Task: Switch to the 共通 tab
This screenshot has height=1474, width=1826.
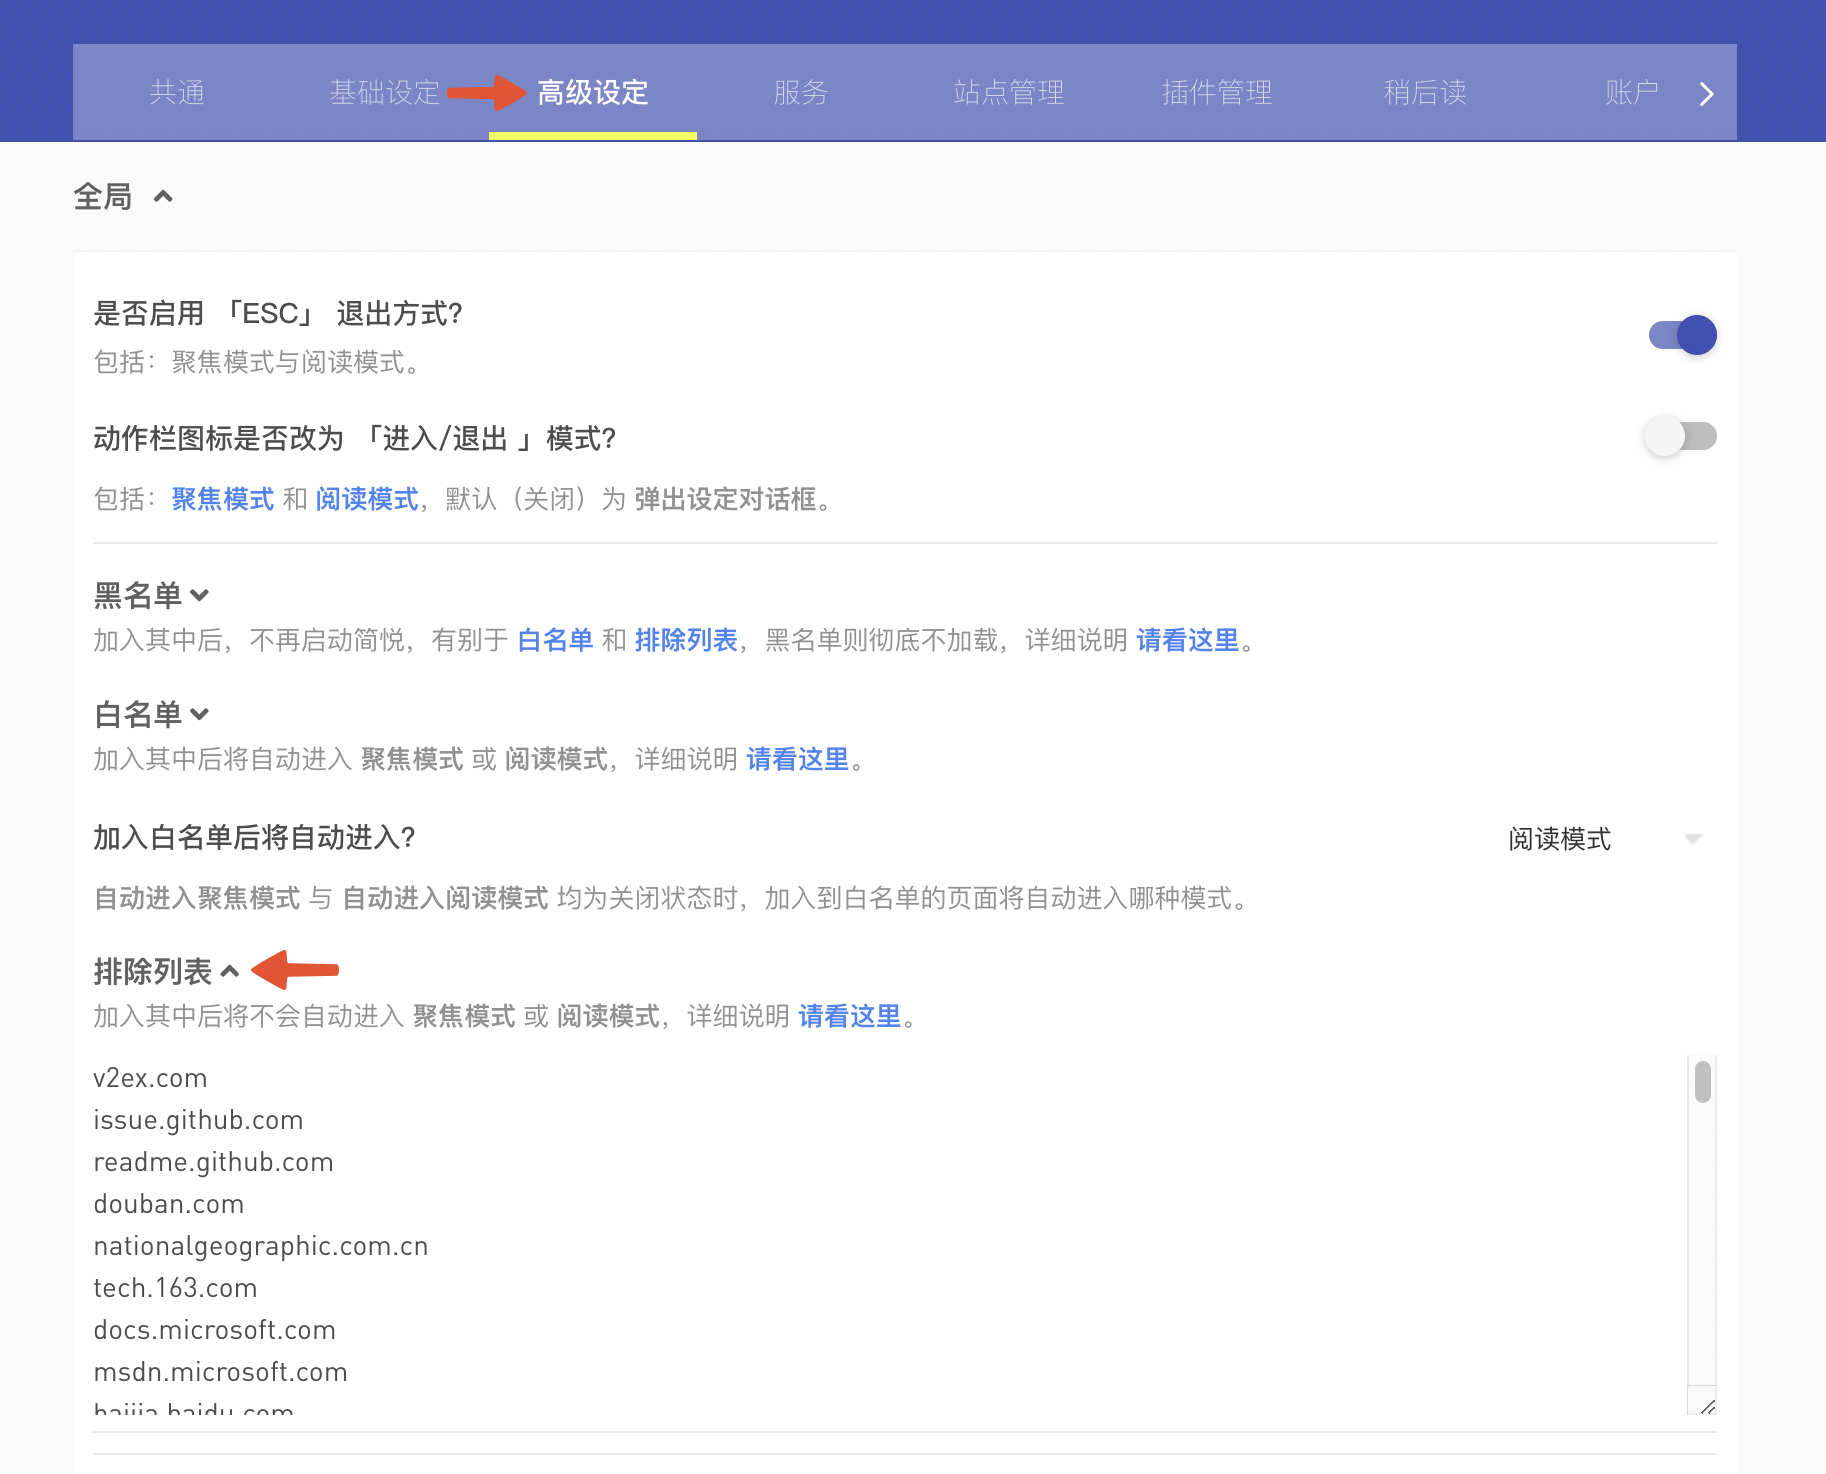Action: (x=177, y=93)
